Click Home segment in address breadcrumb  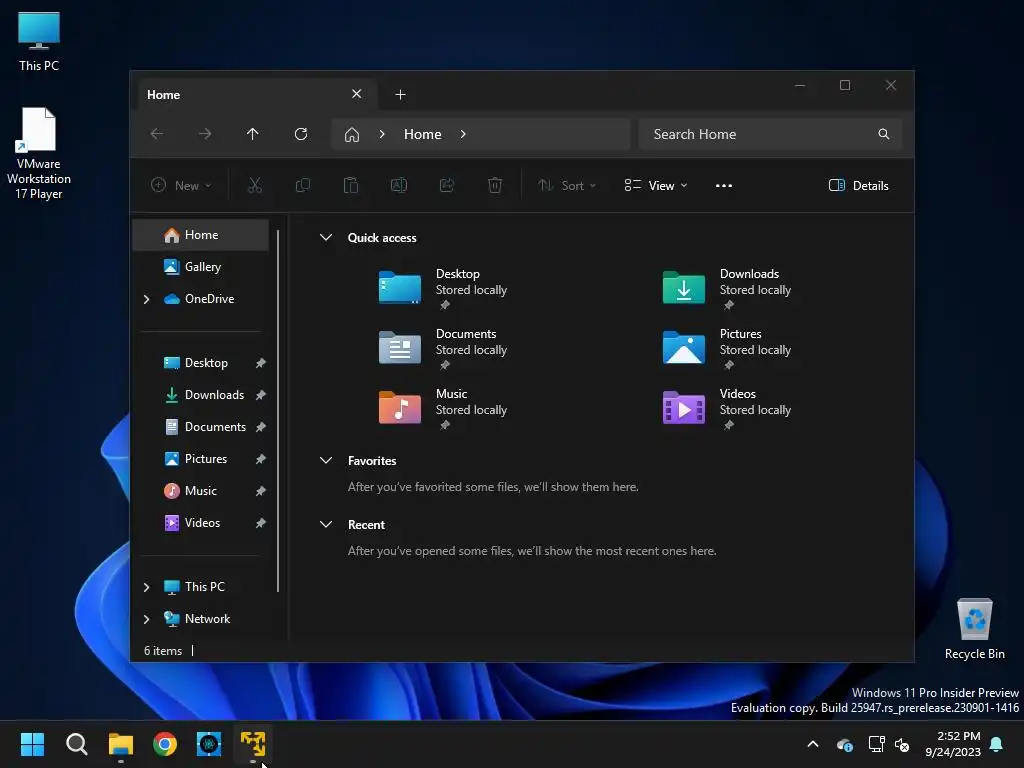tap(423, 134)
